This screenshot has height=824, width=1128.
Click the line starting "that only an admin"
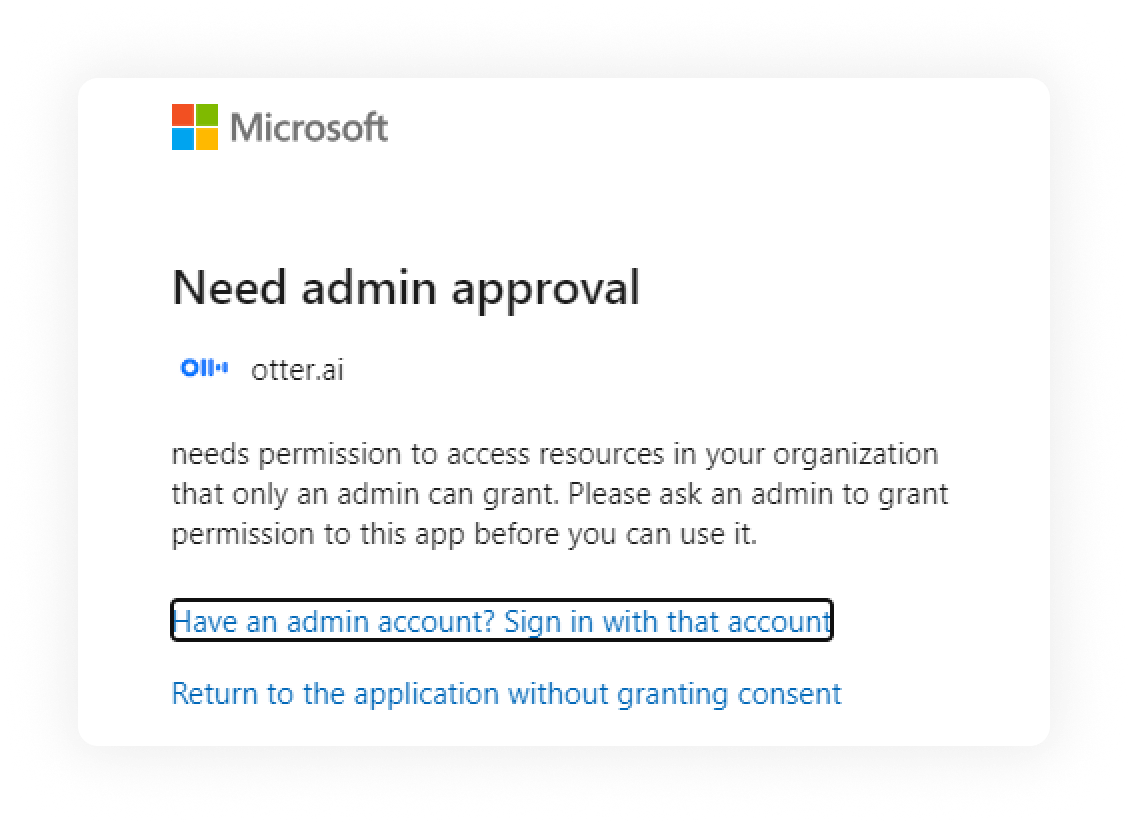pyautogui.click(x=559, y=494)
